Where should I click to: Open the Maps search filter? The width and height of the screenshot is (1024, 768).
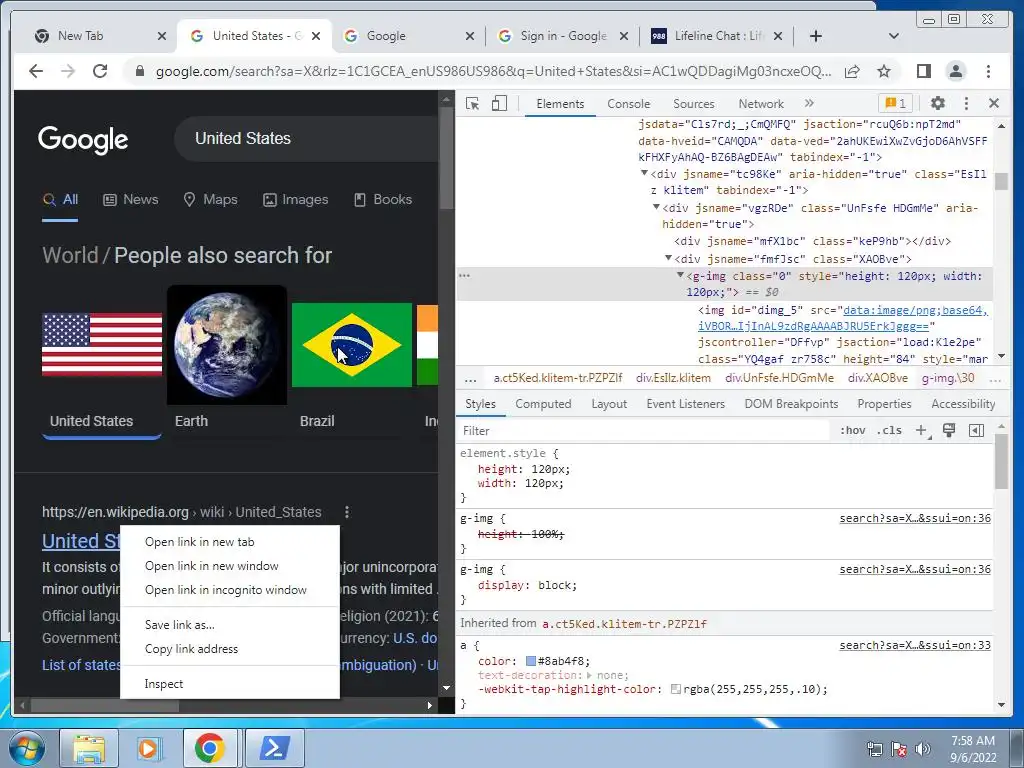tap(210, 200)
